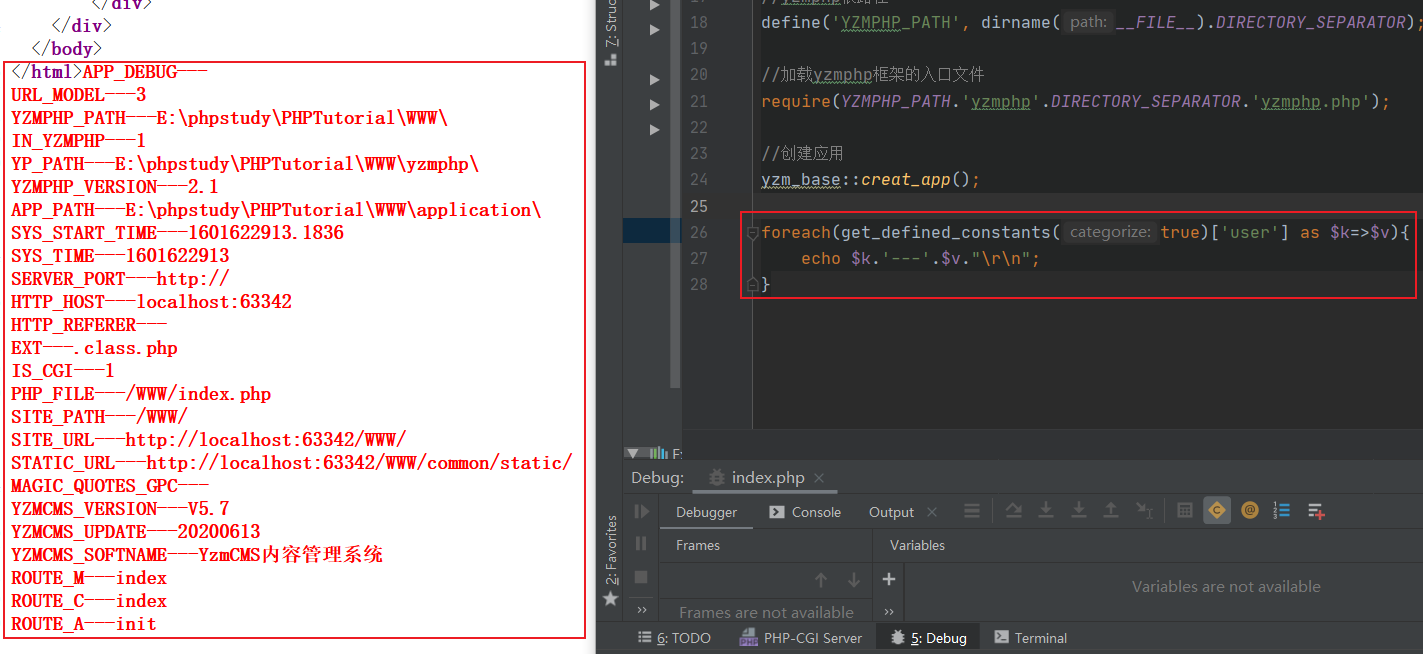The width and height of the screenshot is (1423, 654).
Task: Click the require(YZMPHP_PATH...) code line
Action: tap(1076, 101)
